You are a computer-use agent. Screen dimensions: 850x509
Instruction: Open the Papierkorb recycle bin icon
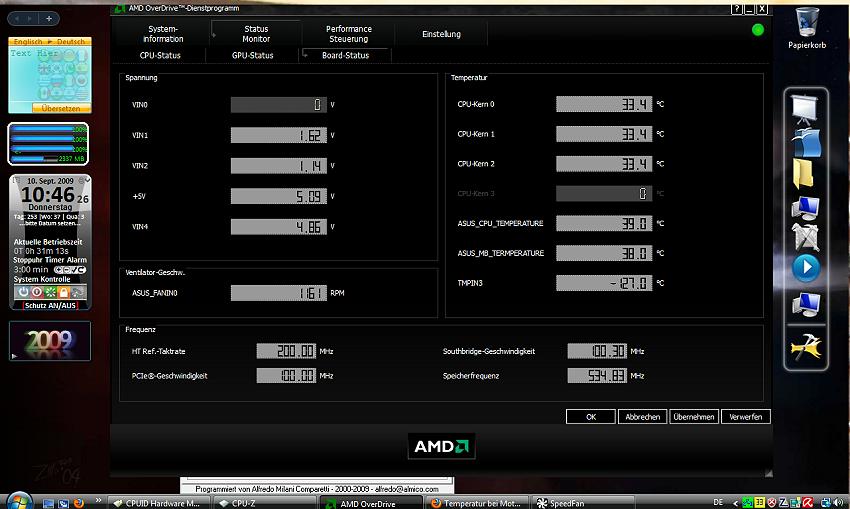[807, 28]
